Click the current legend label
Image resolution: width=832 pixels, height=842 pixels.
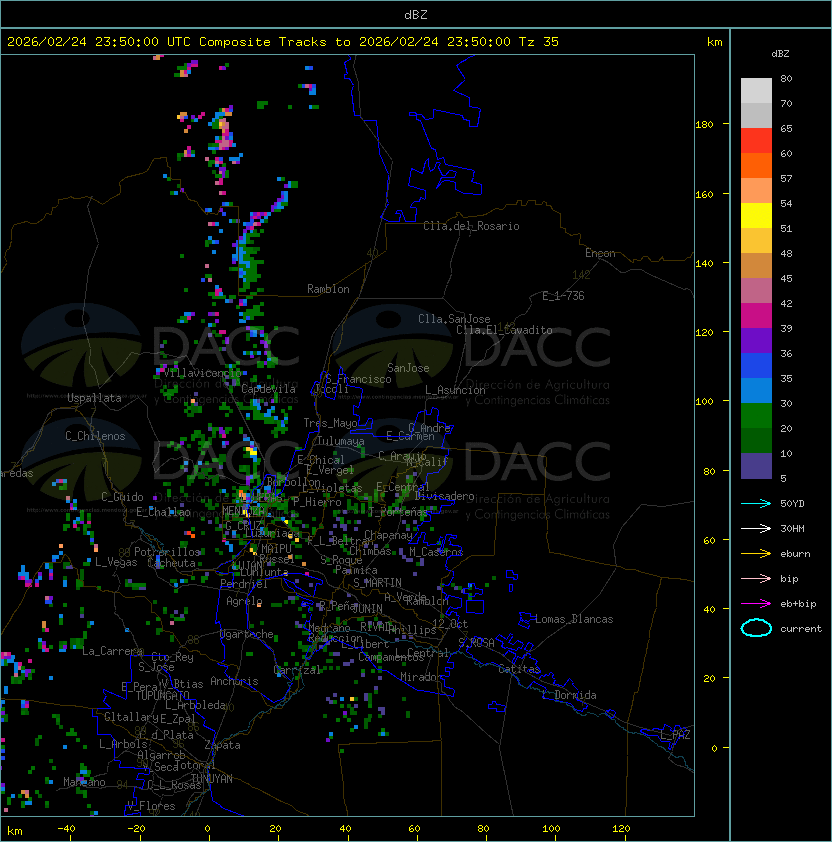tap(801, 629)
